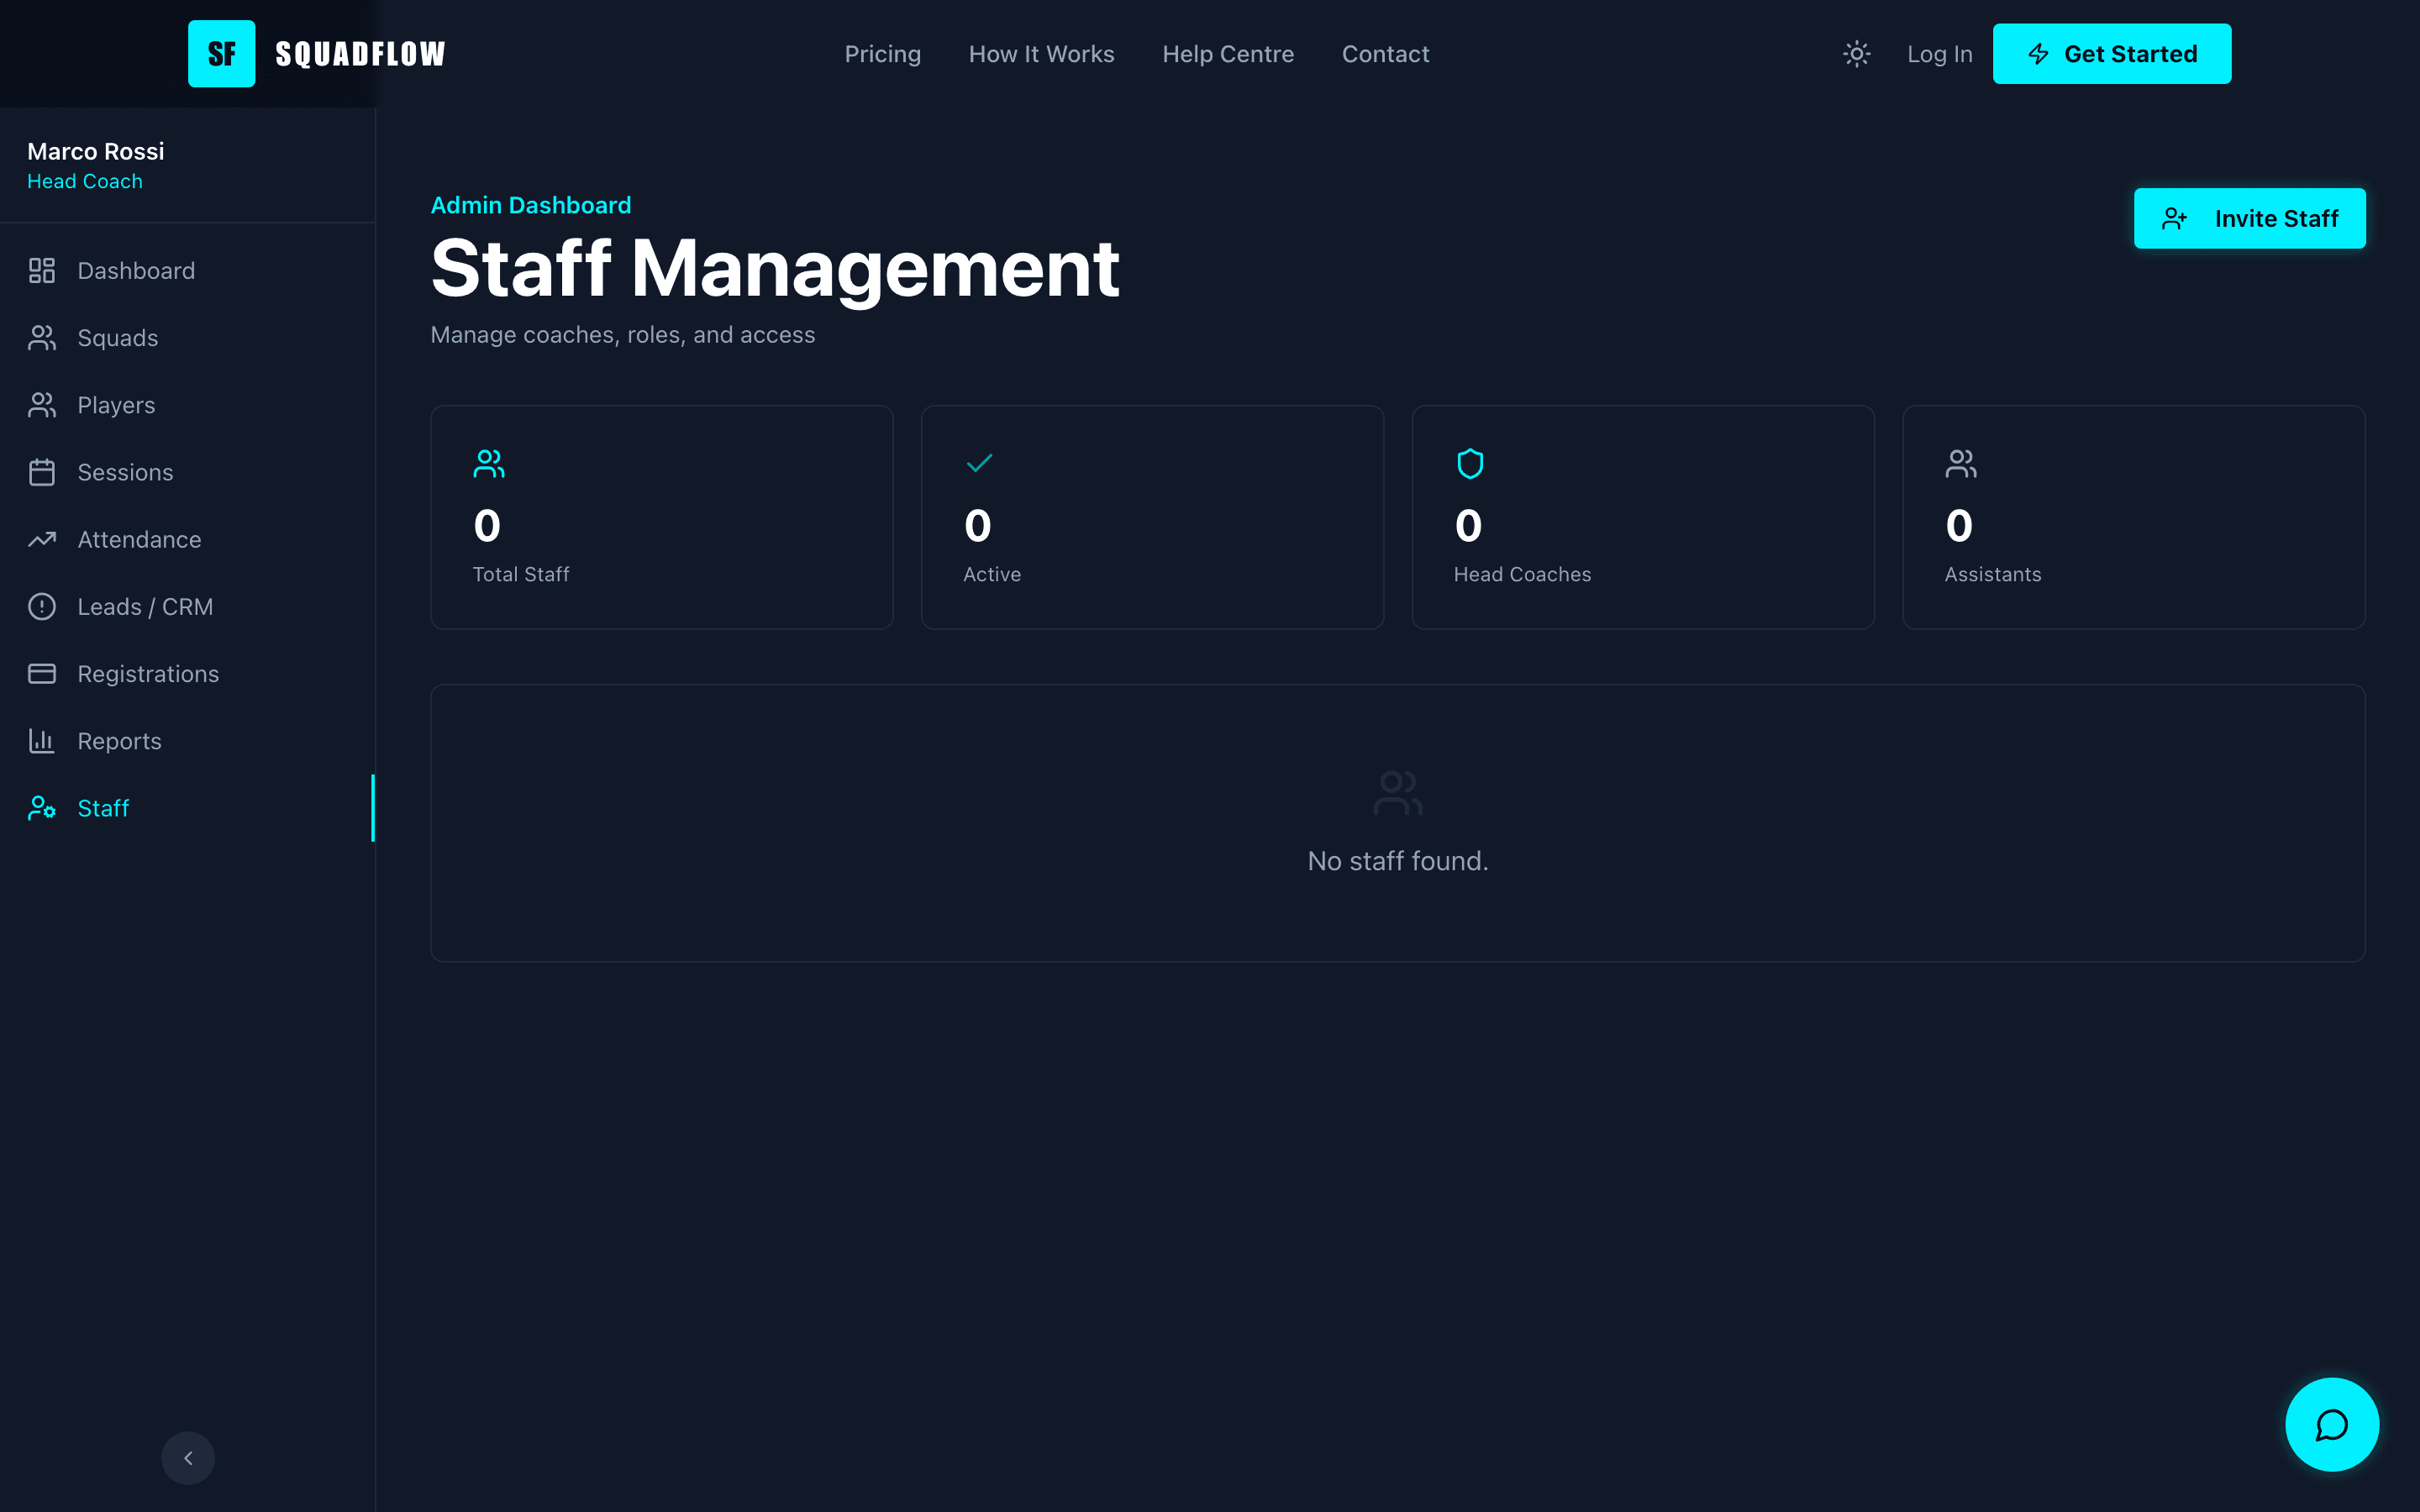Click the Sessions calendar icon
2420x1512 pixels.
pyautogui.click(x=42, y=472)
